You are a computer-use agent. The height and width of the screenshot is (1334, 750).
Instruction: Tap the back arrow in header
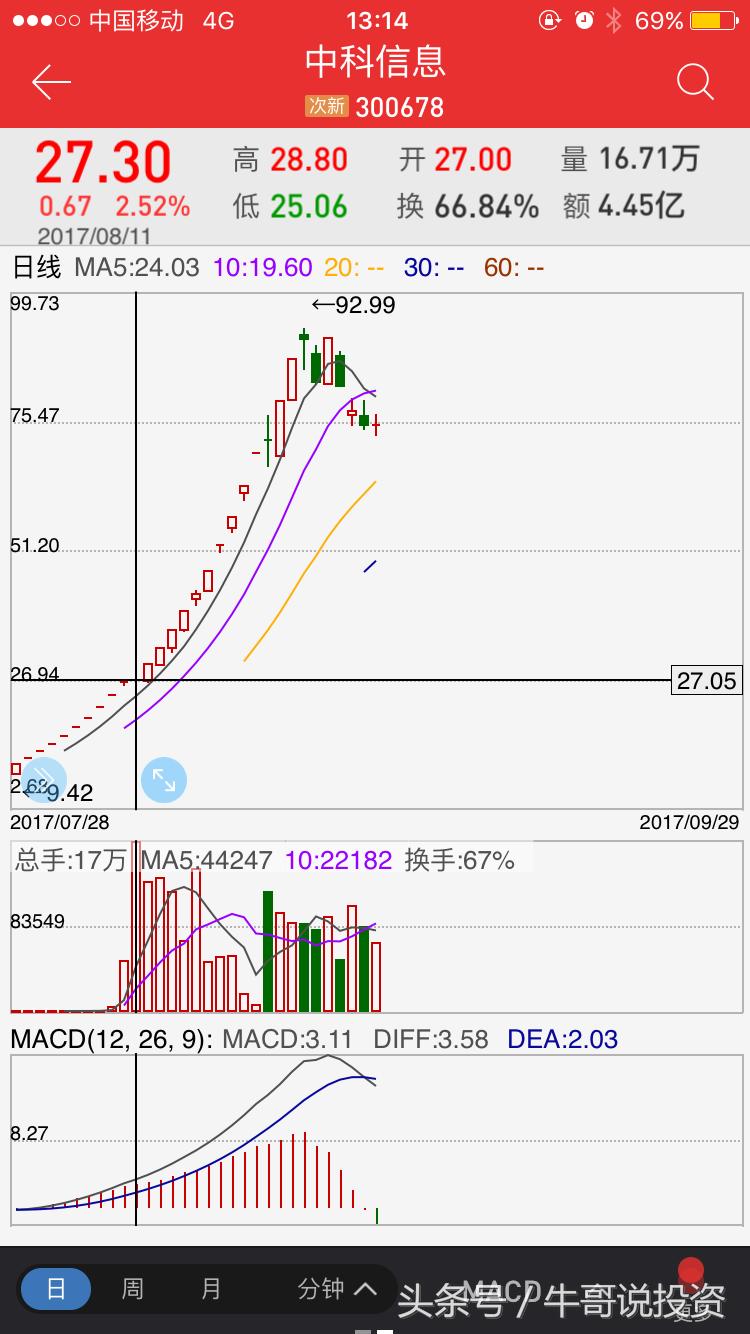coord(51,82)
